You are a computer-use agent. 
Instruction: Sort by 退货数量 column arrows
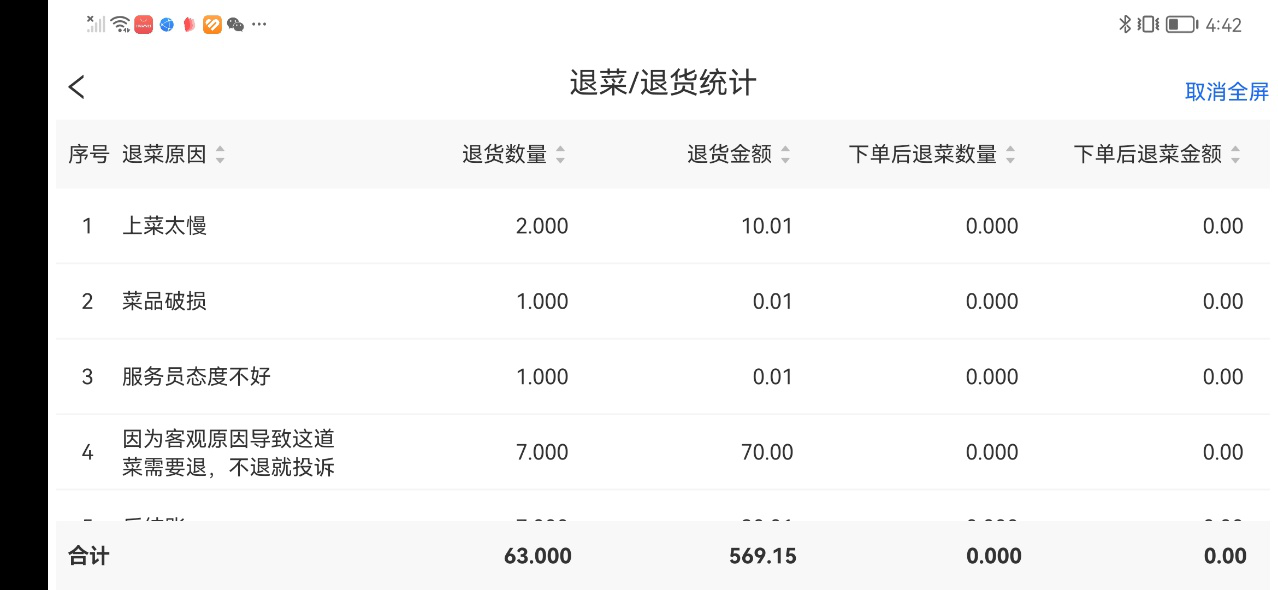(x=560, y=155)
